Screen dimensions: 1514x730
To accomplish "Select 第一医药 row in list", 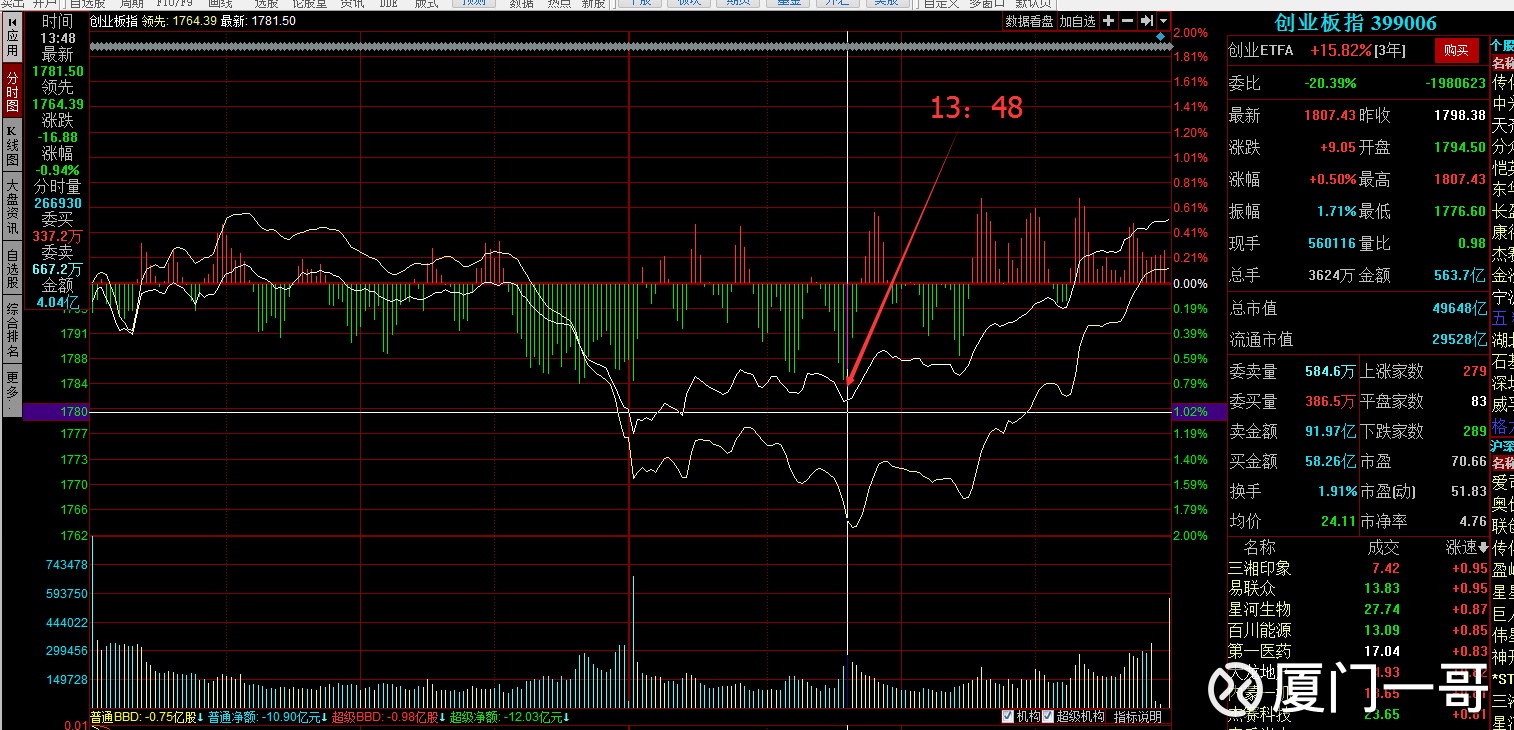I will click(1357, 651).
